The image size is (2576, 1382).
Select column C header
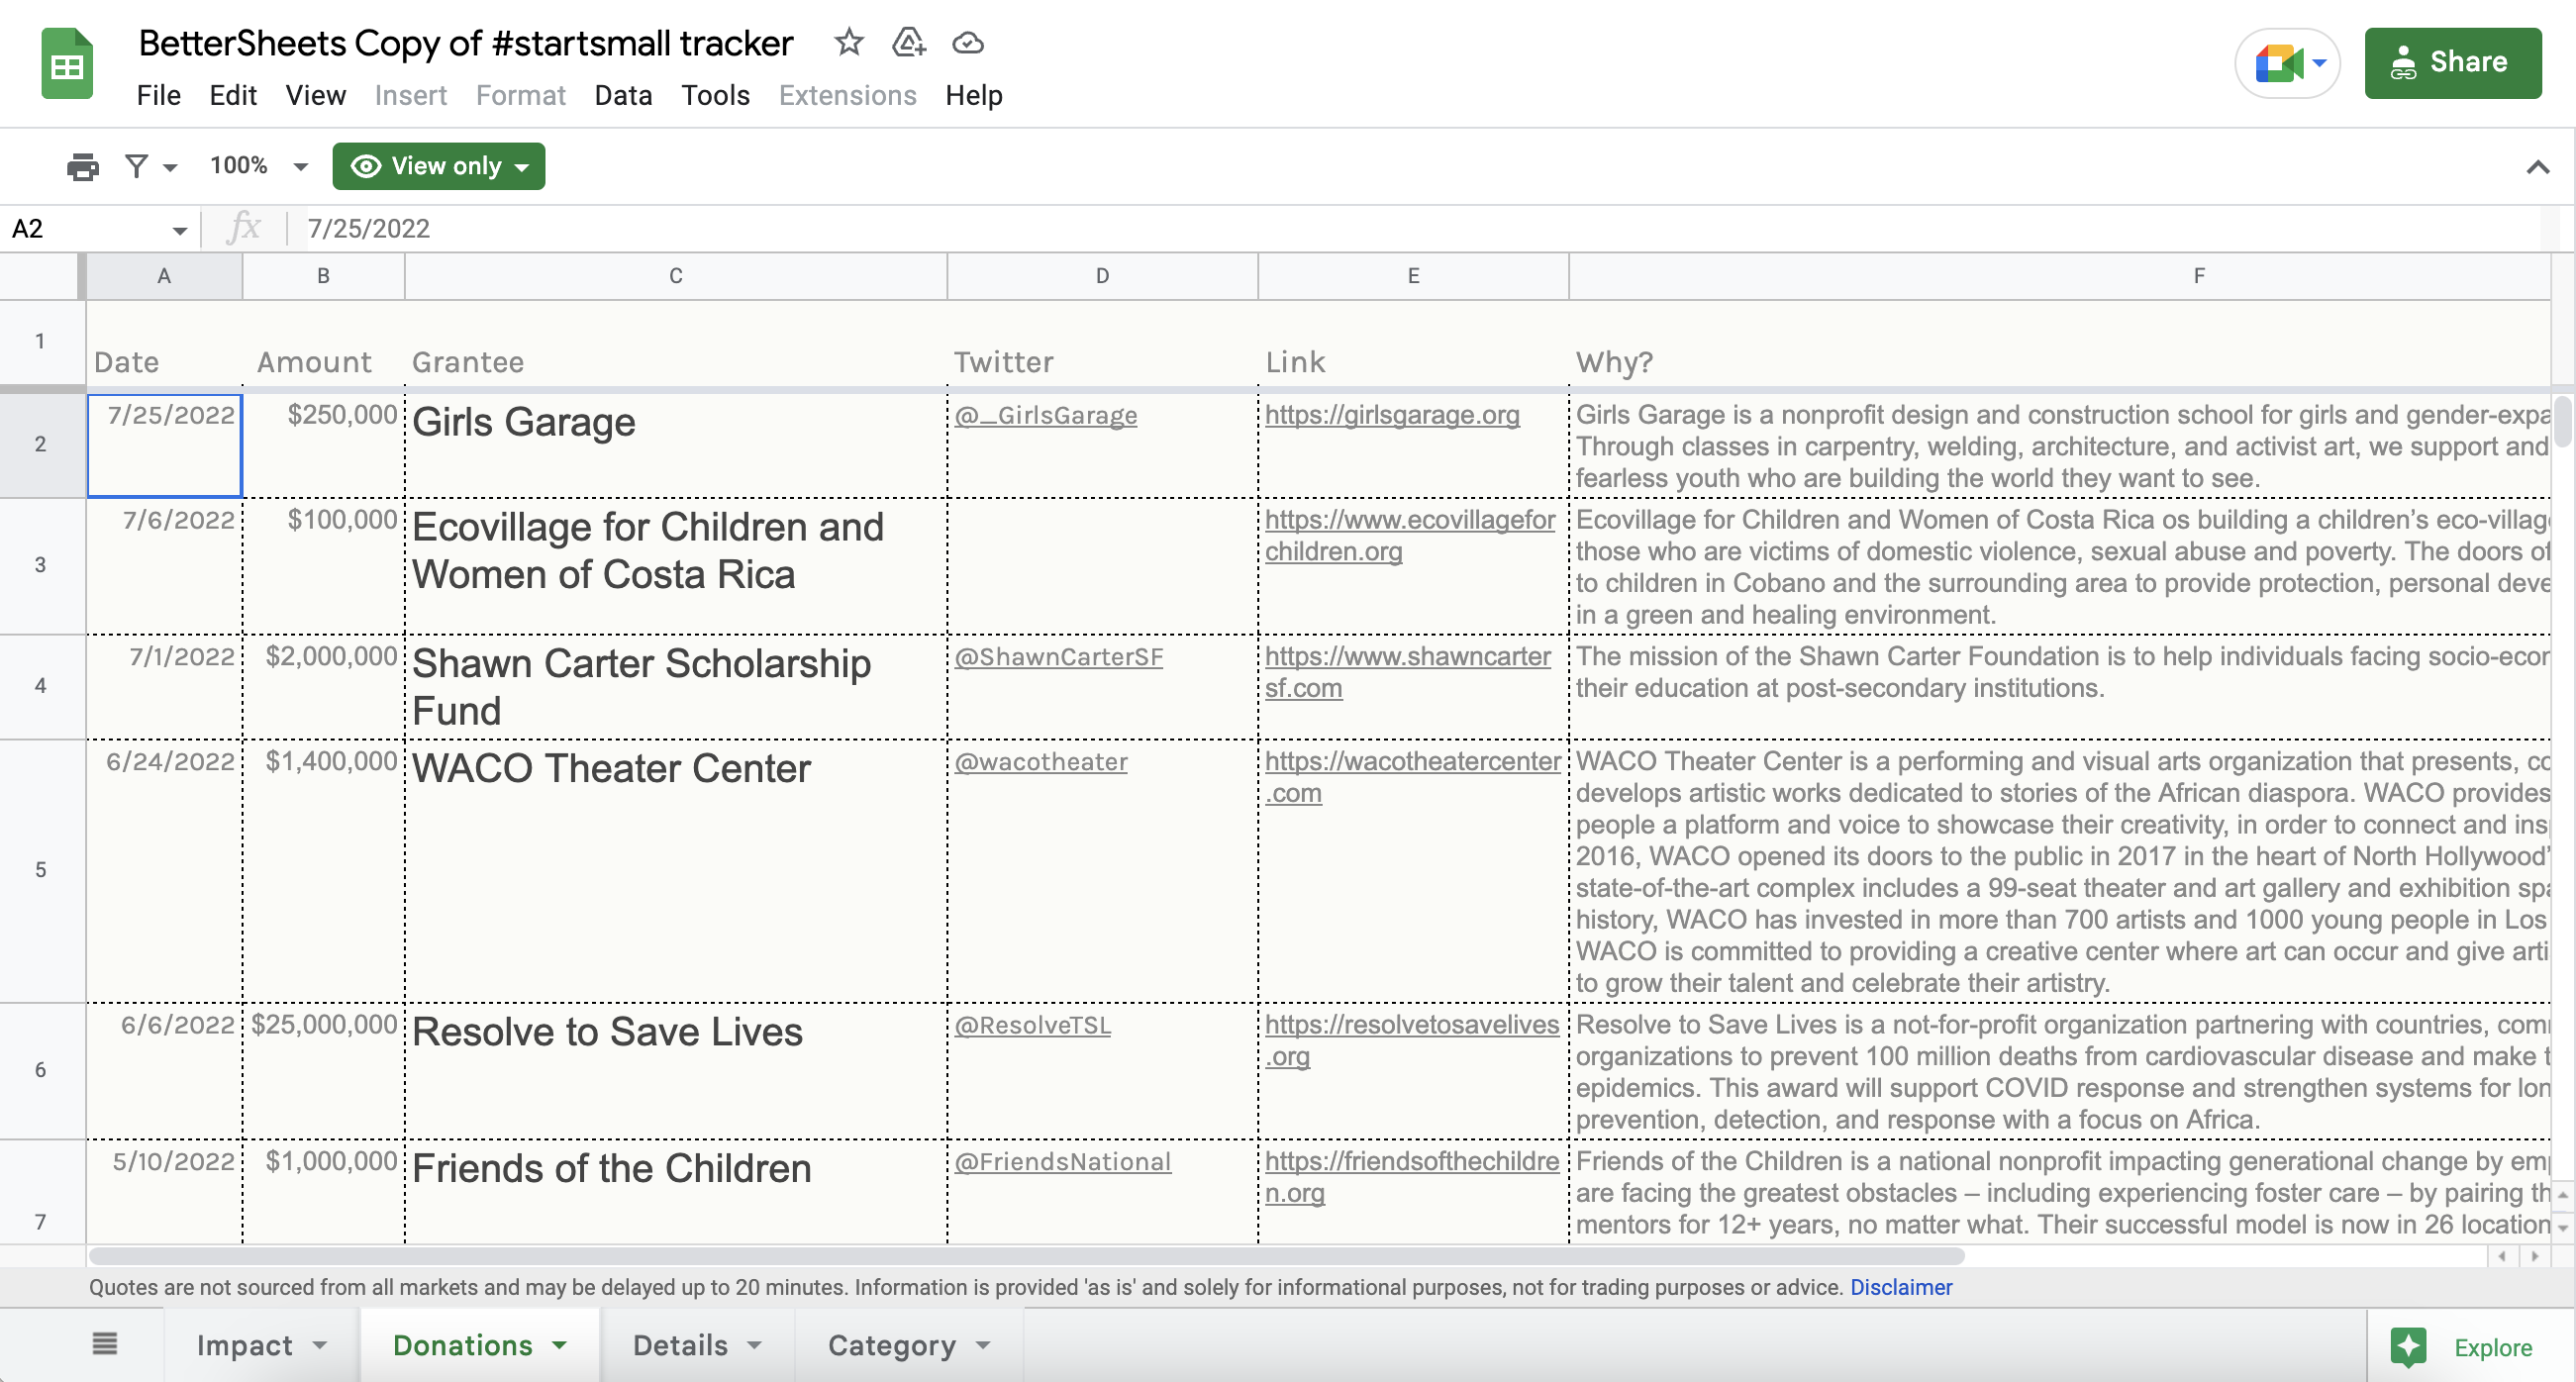tap(675, 276)
